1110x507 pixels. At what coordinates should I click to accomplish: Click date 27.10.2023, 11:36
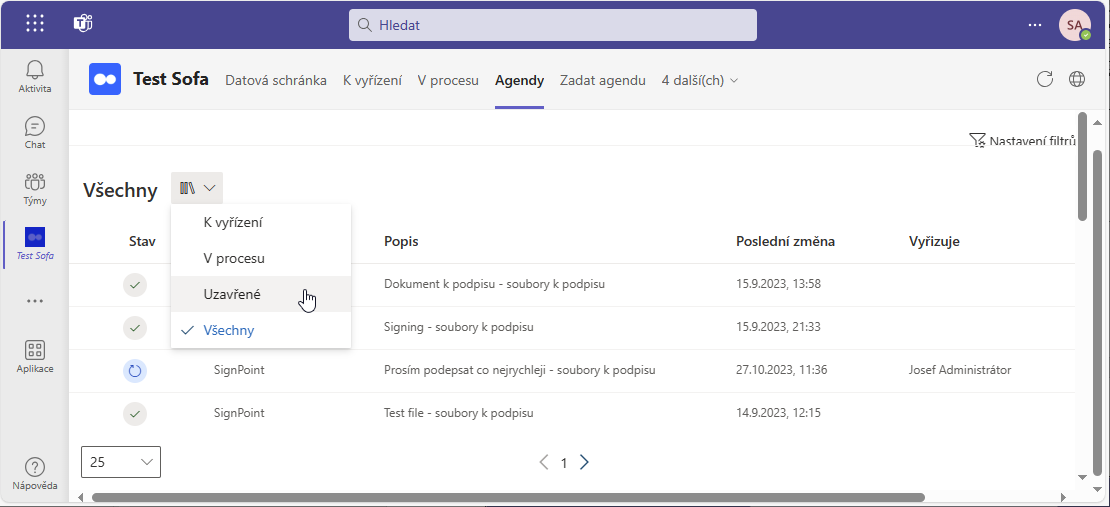(x=782, y=370)
